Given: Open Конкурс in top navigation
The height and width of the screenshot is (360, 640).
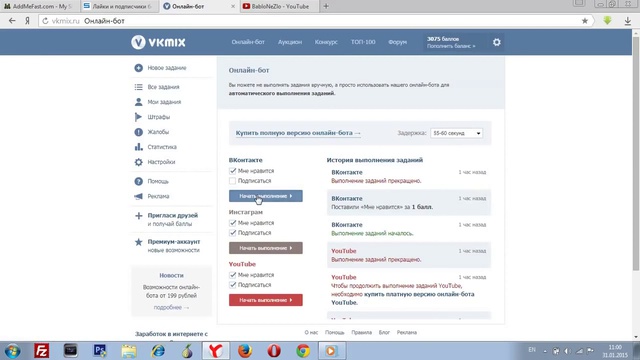Looking at the screenshot, I should pos(326,42).
